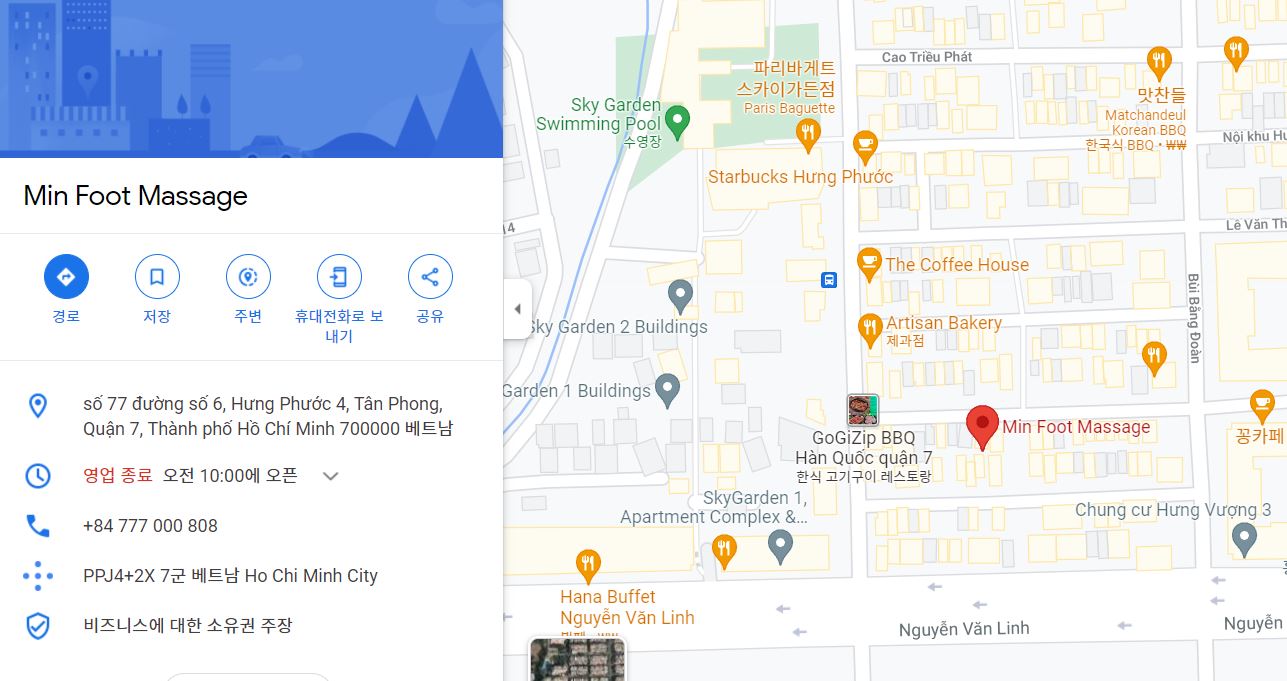
Task: Select The Coffee House marker
Action: (870, 265)
